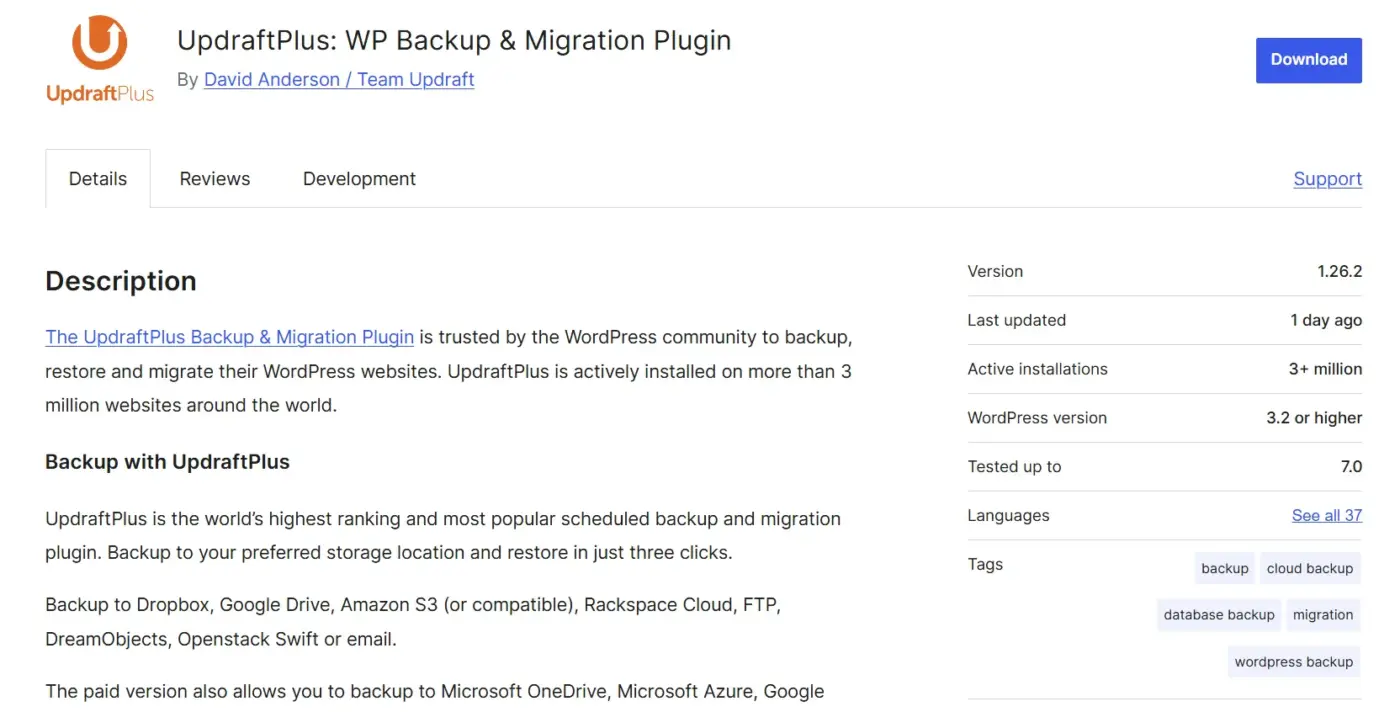This screenshot has width=1400, height=712.
Task: Switch to the Details tab
Action: pos(98,179)
